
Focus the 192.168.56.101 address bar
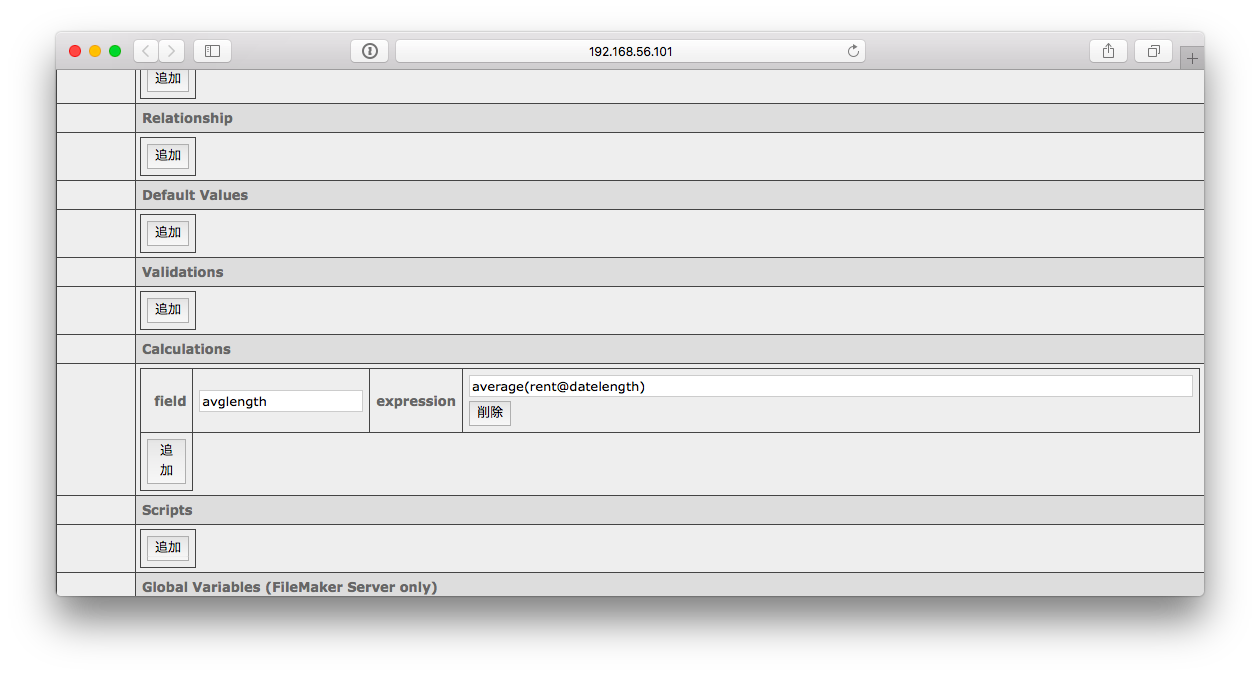tap(630, 51)
